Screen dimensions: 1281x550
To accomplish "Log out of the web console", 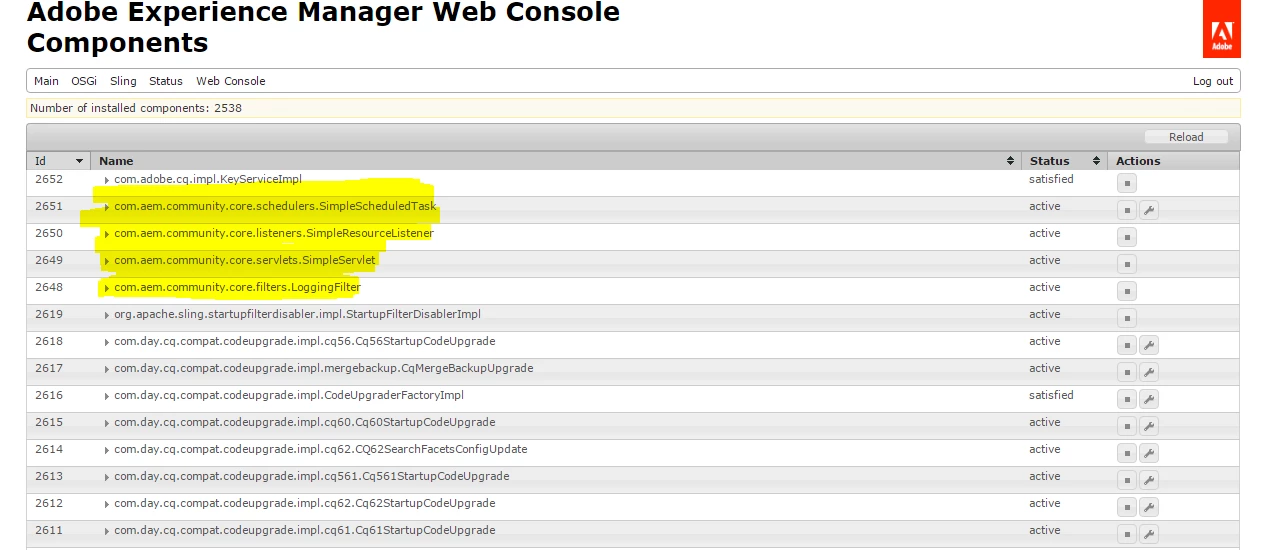I will 1213,81.
